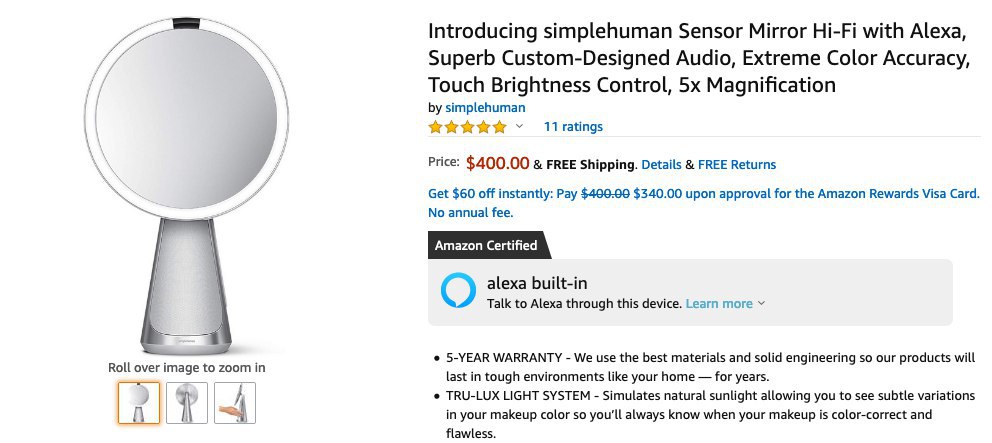Select the first front-view mirror thumbnail
Screen dimensions: 992x443
pos(138,403)
